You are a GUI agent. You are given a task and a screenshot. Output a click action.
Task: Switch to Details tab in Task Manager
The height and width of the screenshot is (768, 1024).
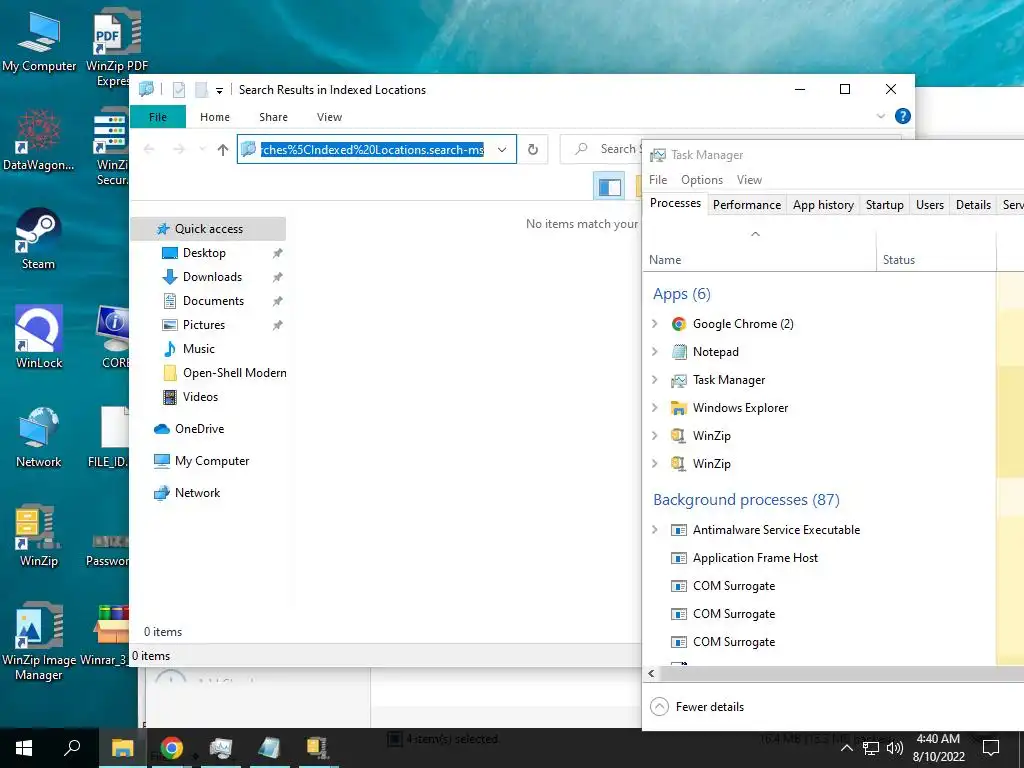pos(973,205)
